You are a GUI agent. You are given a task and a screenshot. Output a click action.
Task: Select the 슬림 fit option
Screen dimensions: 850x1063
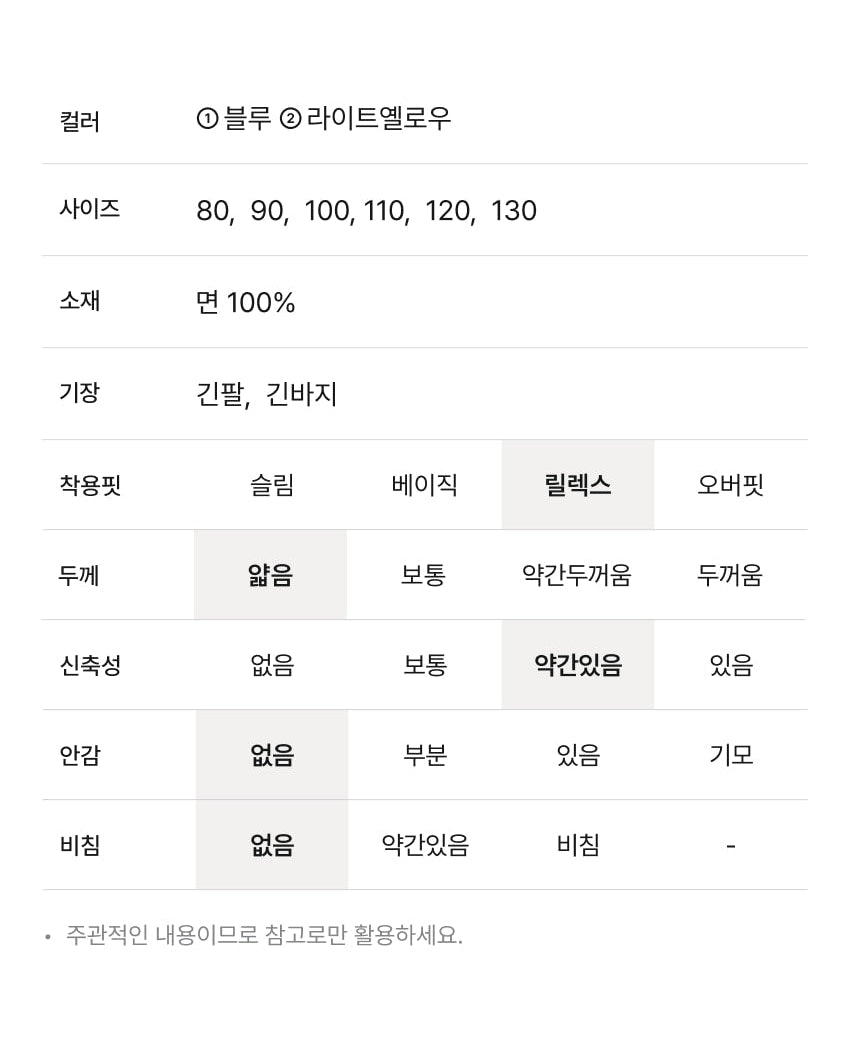click(272, 486)
